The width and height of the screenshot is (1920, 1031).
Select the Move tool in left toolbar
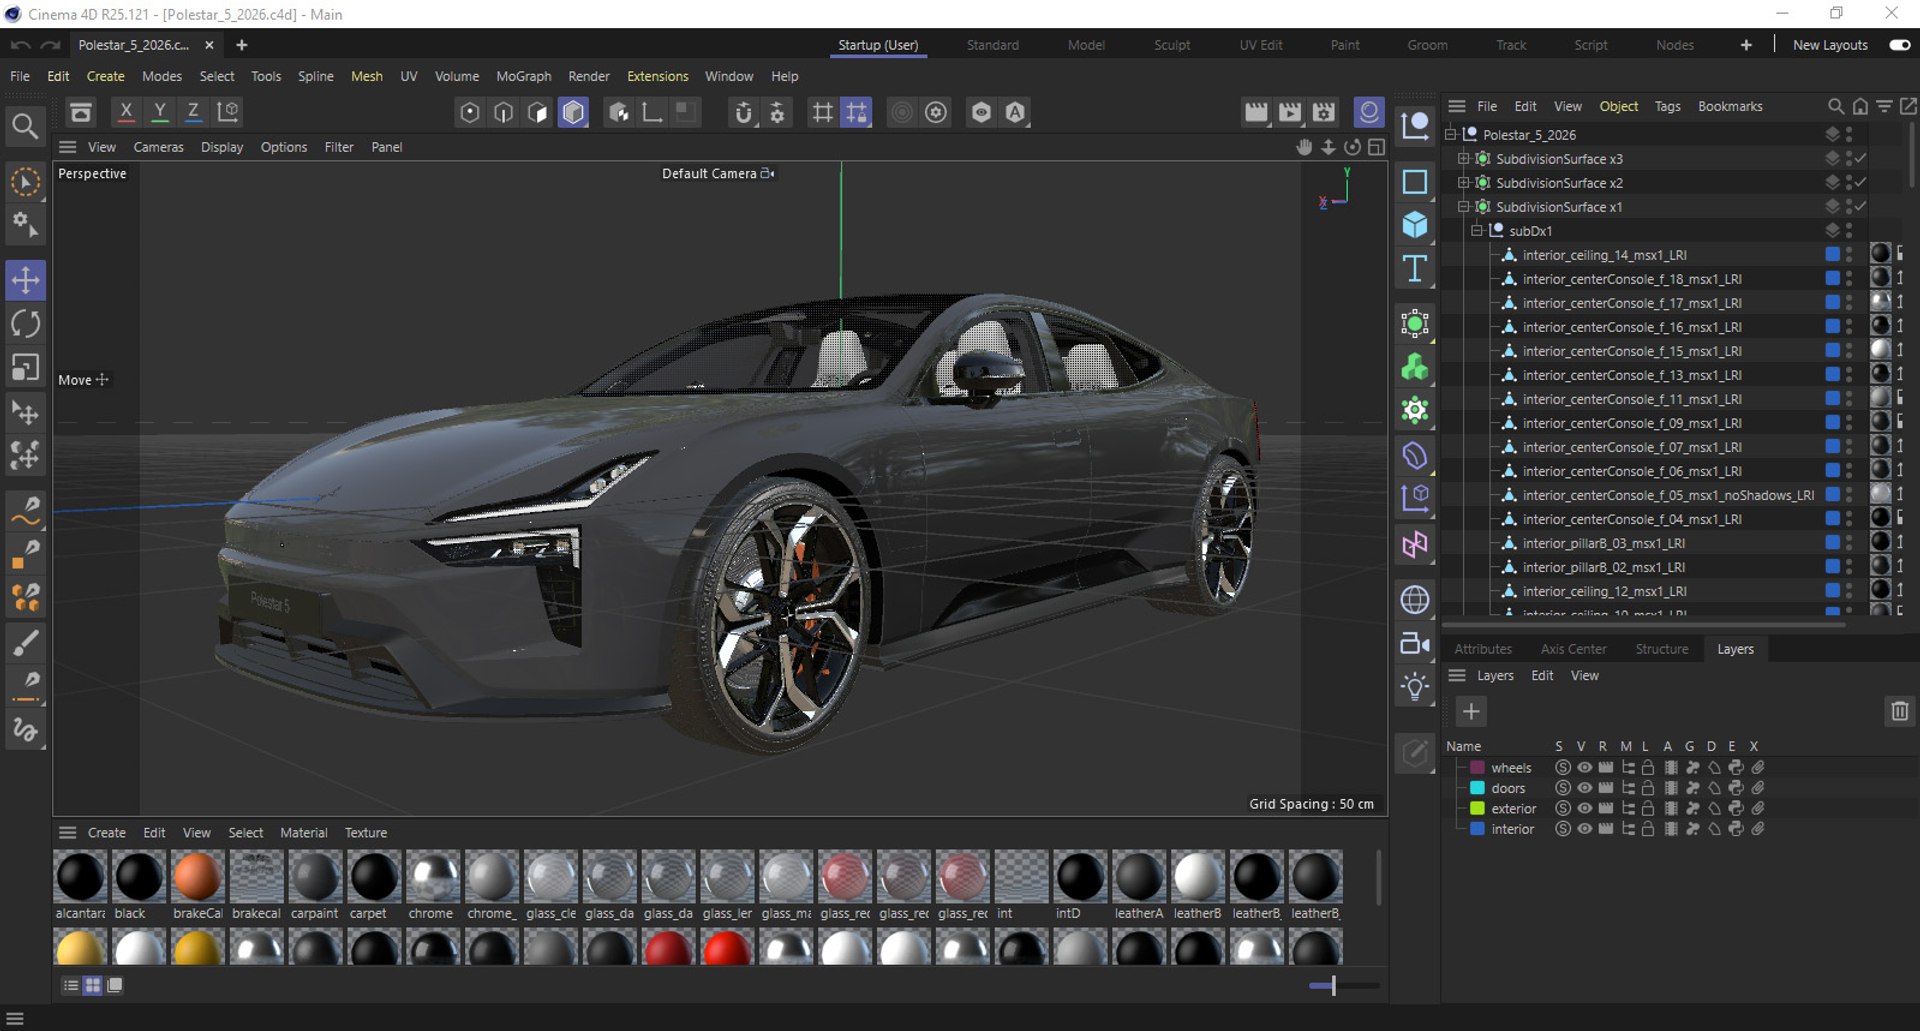click(x=25, y=280)
